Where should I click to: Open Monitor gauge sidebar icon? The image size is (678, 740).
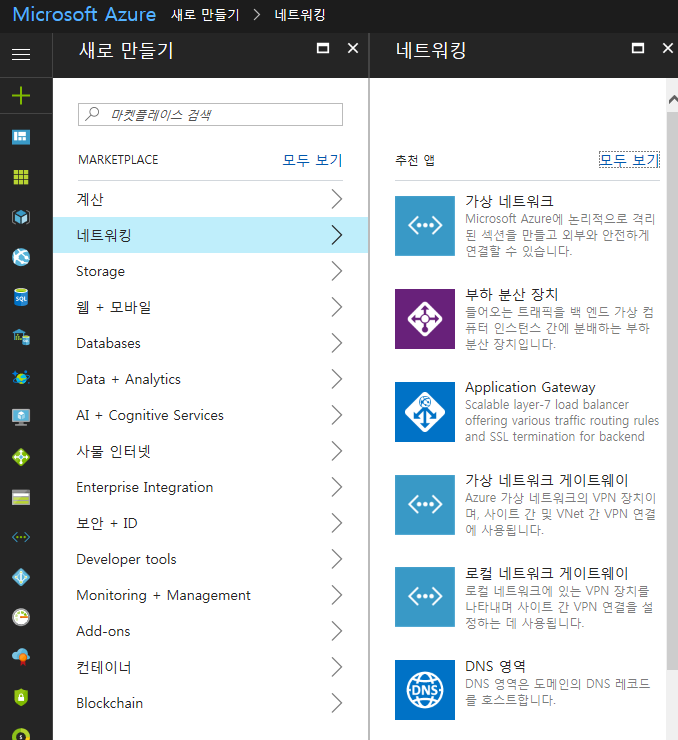(21, 617)
